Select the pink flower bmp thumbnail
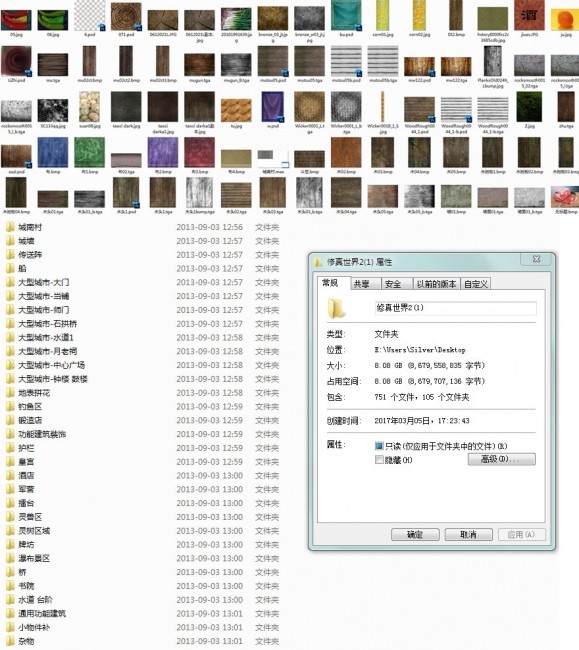This screenshot has height=650, width=579. (x=566, y=196)
